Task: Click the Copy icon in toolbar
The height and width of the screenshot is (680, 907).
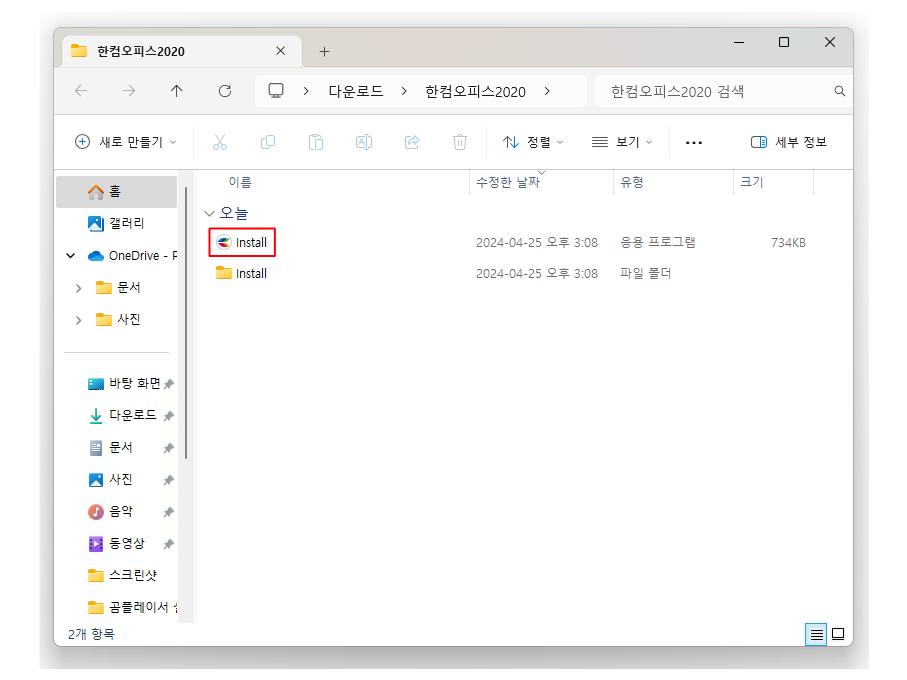Action: point(268,142)
